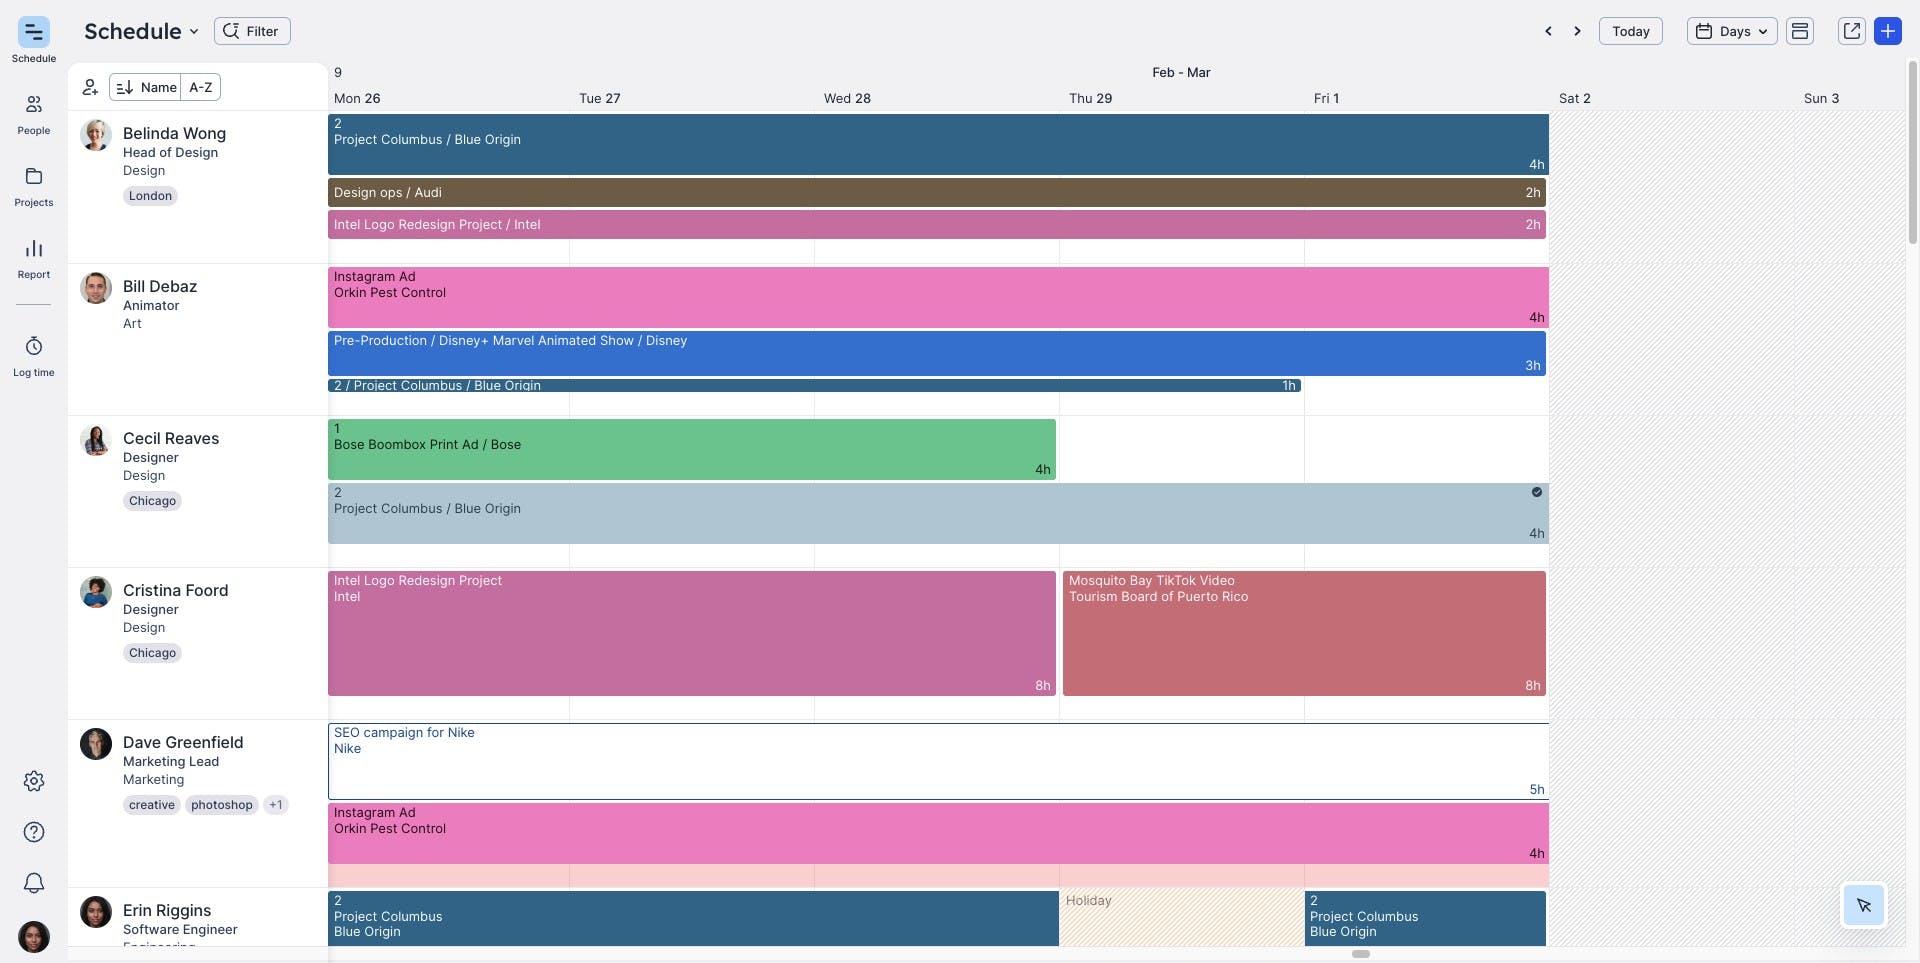This screenshot has width=1920, height=963.
Task: Open the Filter panel
Action: (252, 31)
